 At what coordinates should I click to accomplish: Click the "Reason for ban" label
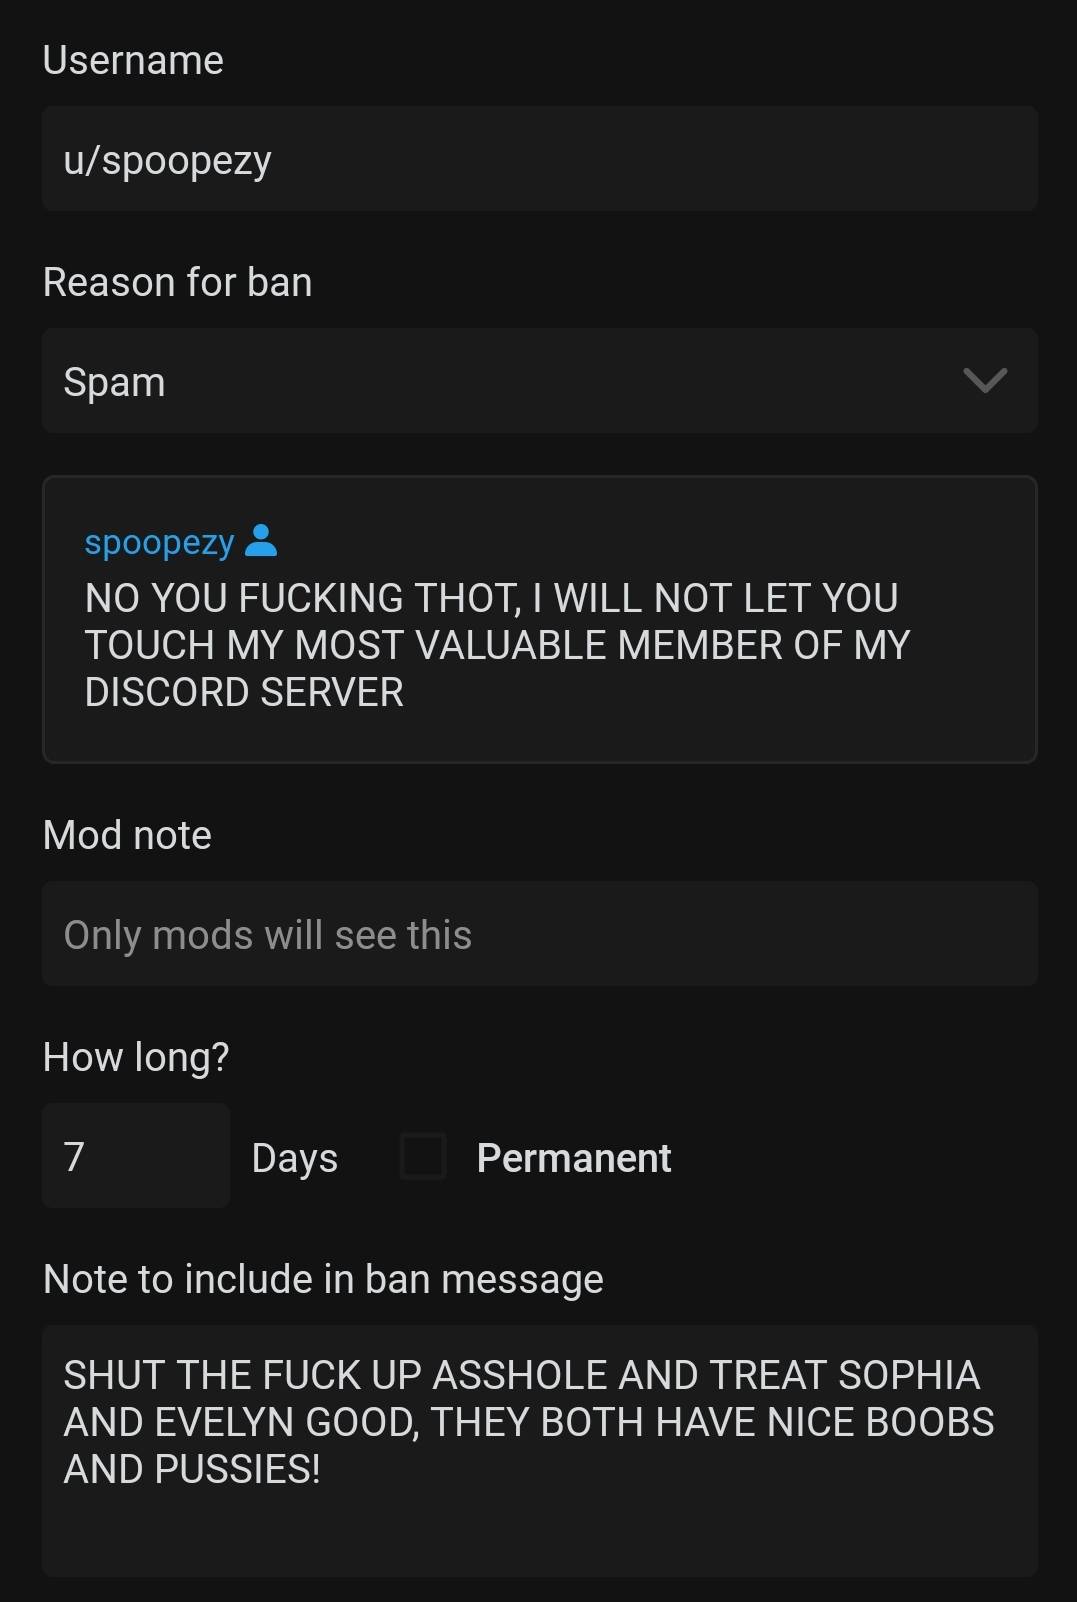click(x=177, y=282)
